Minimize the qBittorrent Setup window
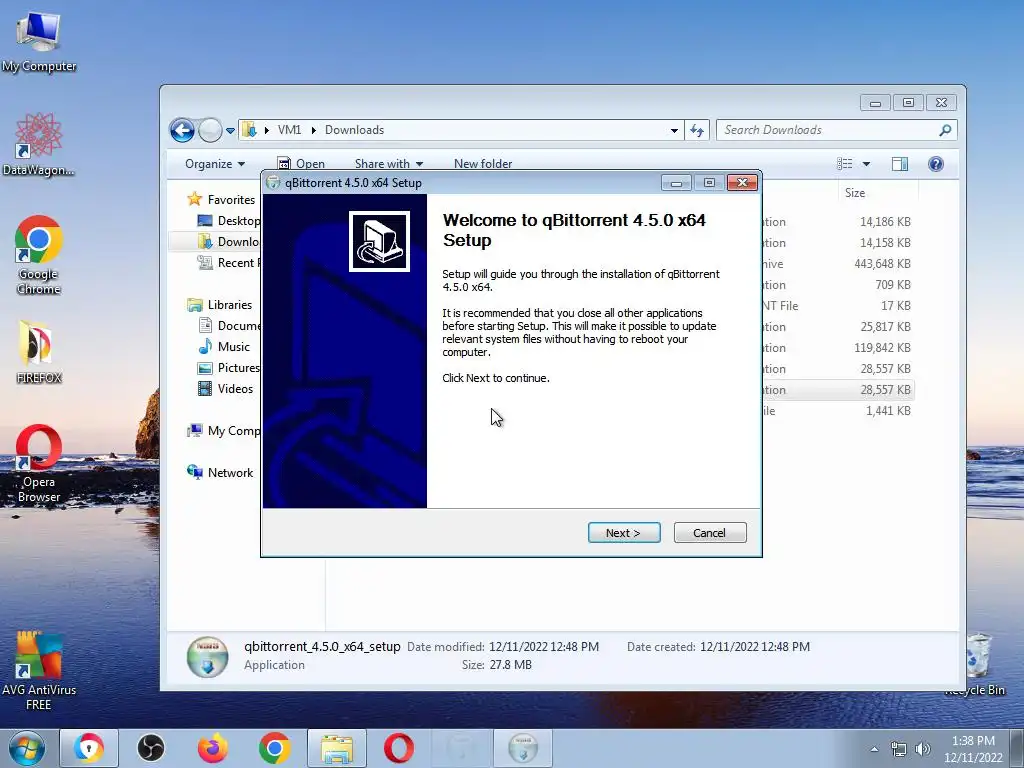Viewport: 1024px width, 768px height. tap(676, 183)
